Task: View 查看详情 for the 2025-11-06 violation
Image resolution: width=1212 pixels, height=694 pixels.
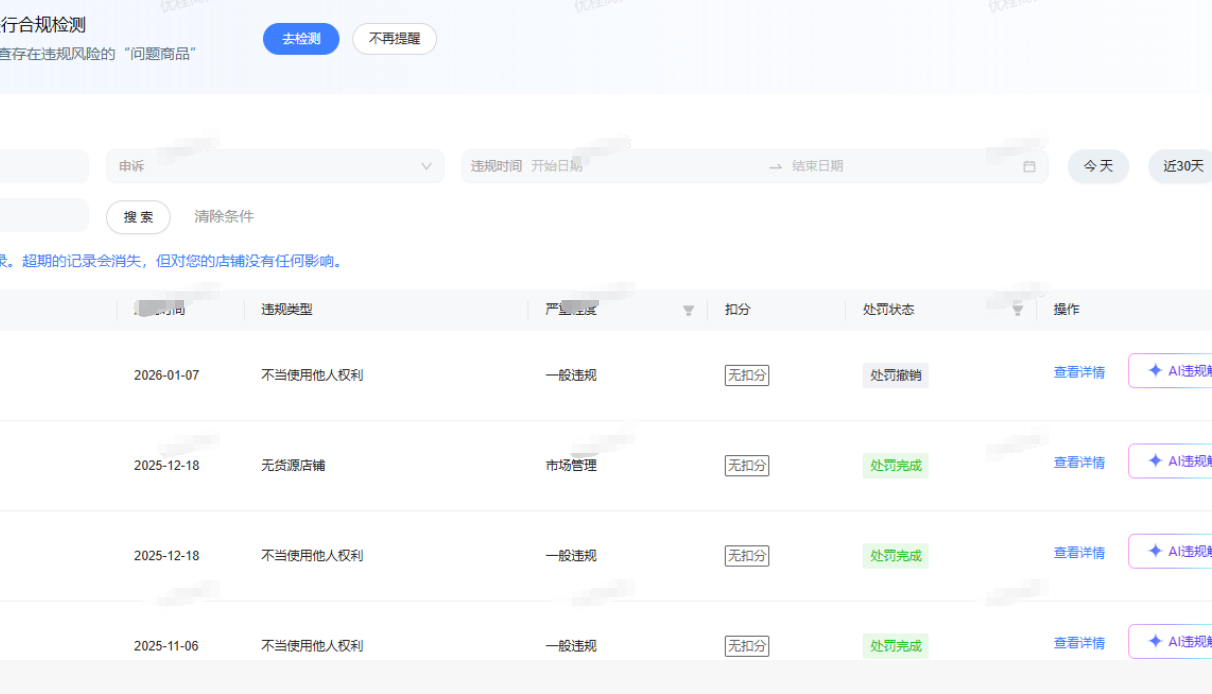Action: pyautogui.click(x=1079, y=643)
